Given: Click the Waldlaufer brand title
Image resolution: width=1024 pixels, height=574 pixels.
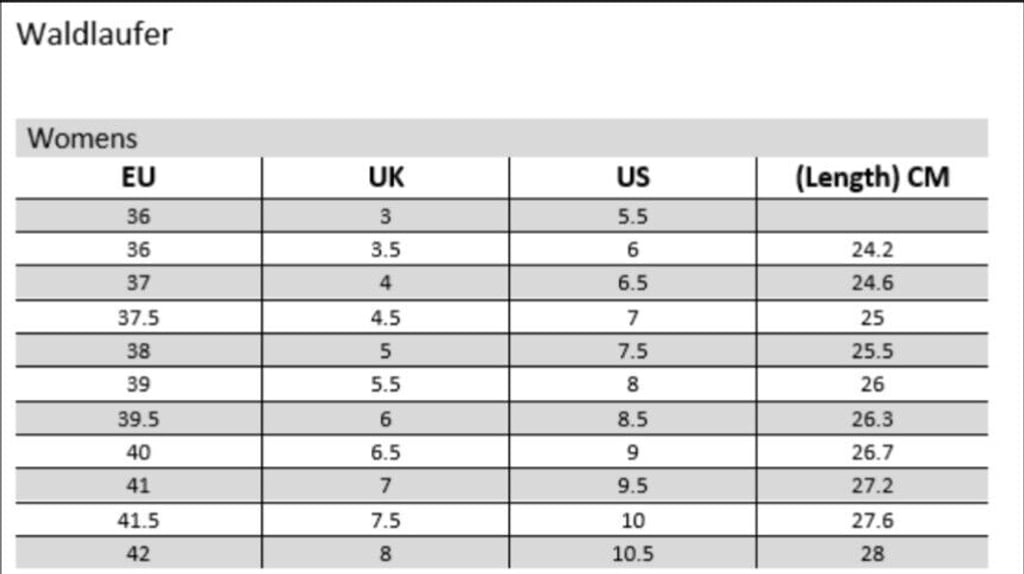Looking at the screenshot, I should (94, 34).
